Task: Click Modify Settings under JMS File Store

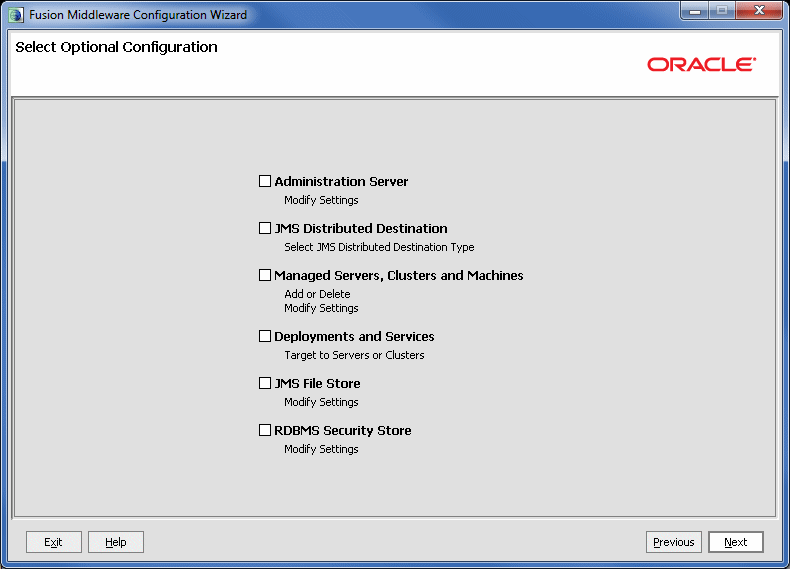Action: click(321, 402)
